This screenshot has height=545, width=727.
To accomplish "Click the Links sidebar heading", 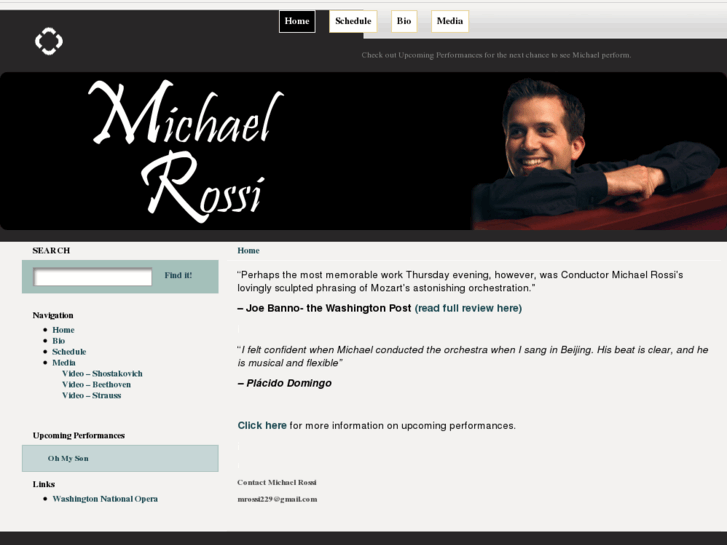I will (44, 484).
